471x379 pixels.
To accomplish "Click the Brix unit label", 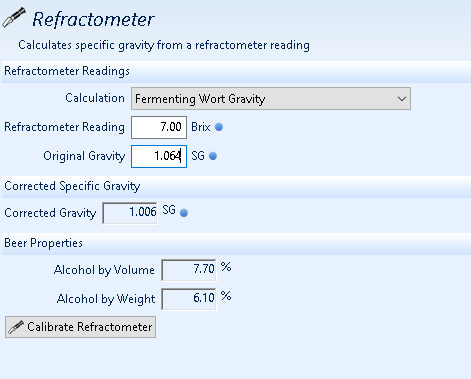I will [201, 127].
